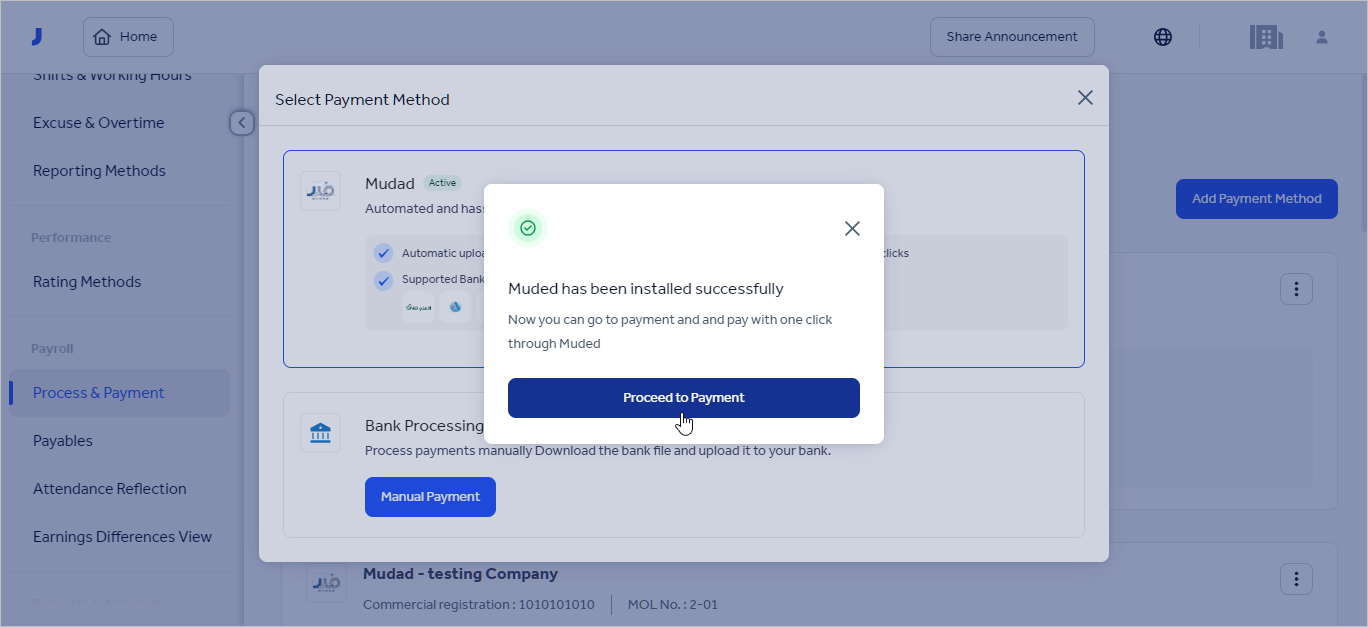The image size is (1368, 627).
Task: Click the bank icon on the Bank Processing card
Action: pyautogui.click(x=320, y=432)
